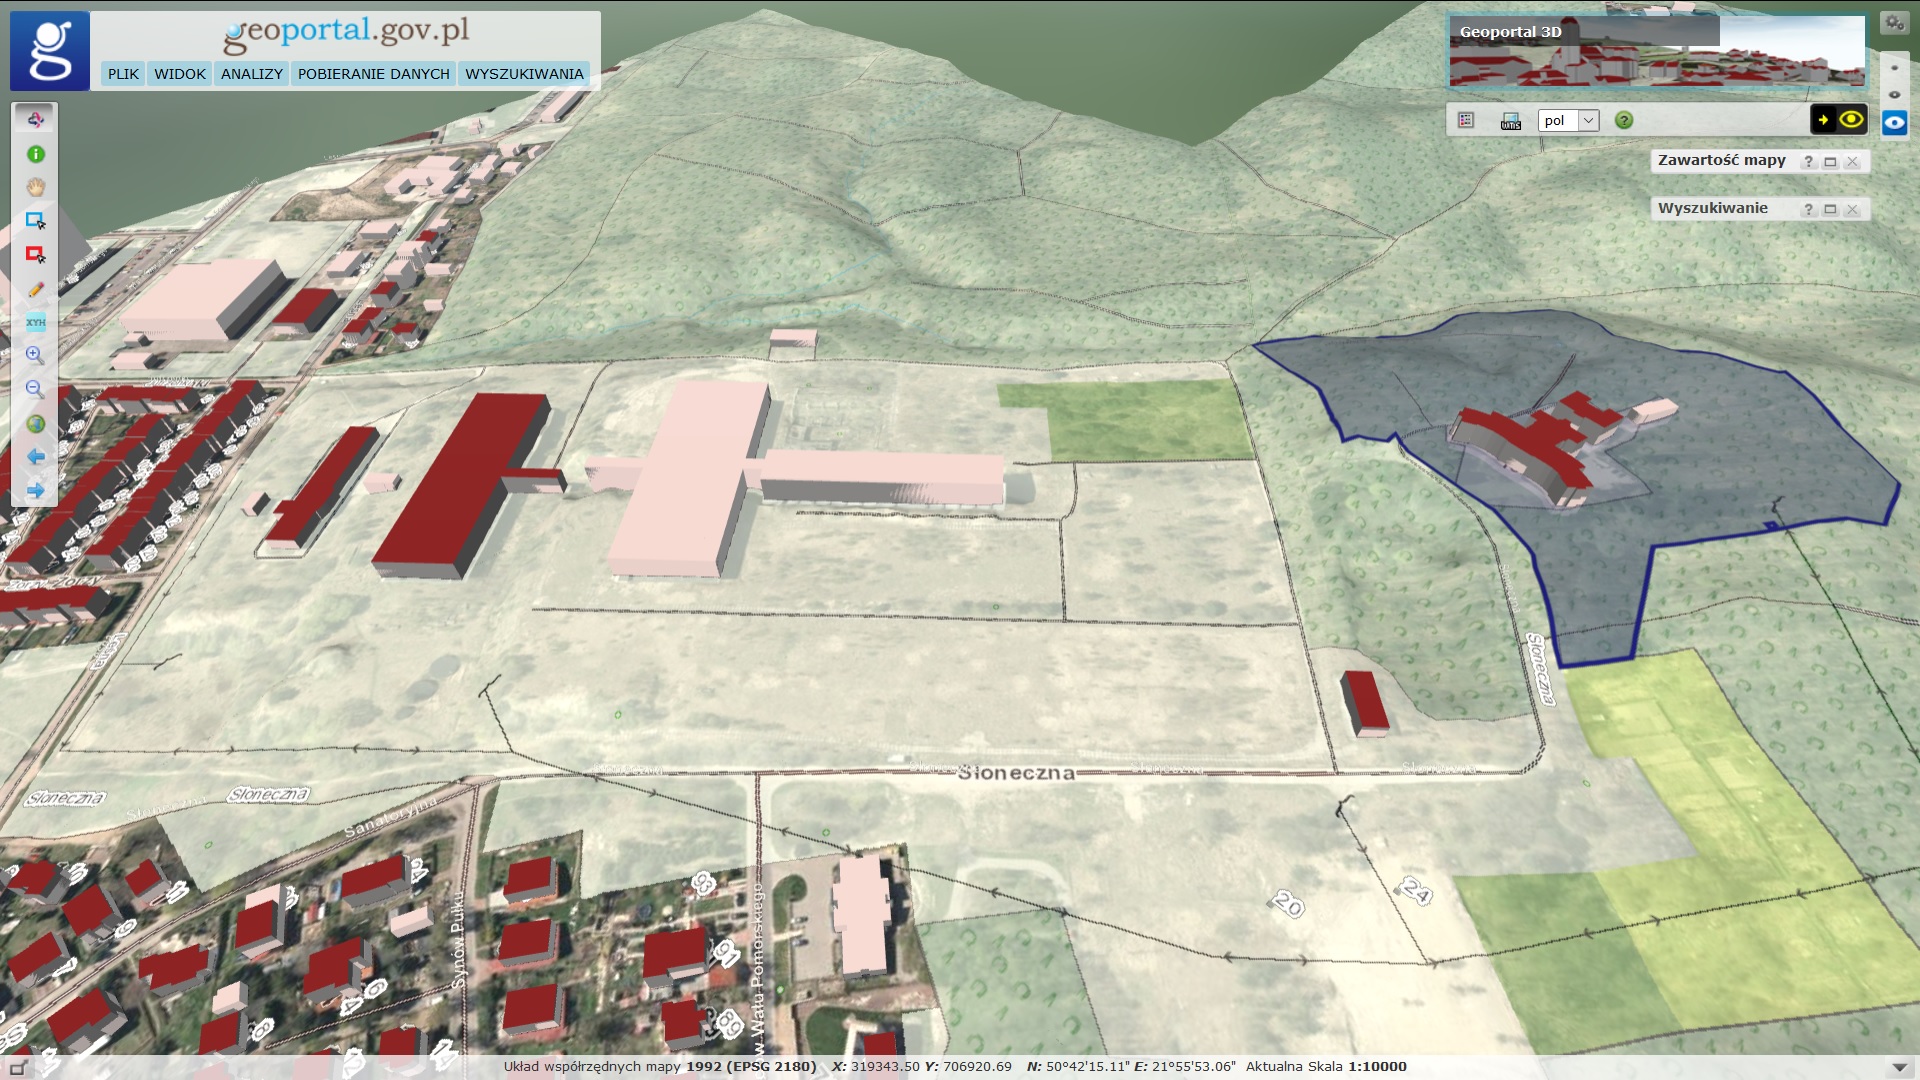Click the X coordinate value 319343.50
Image resolution: width=1920 pixels, height=1080 pixels.
pos(885,1067)
